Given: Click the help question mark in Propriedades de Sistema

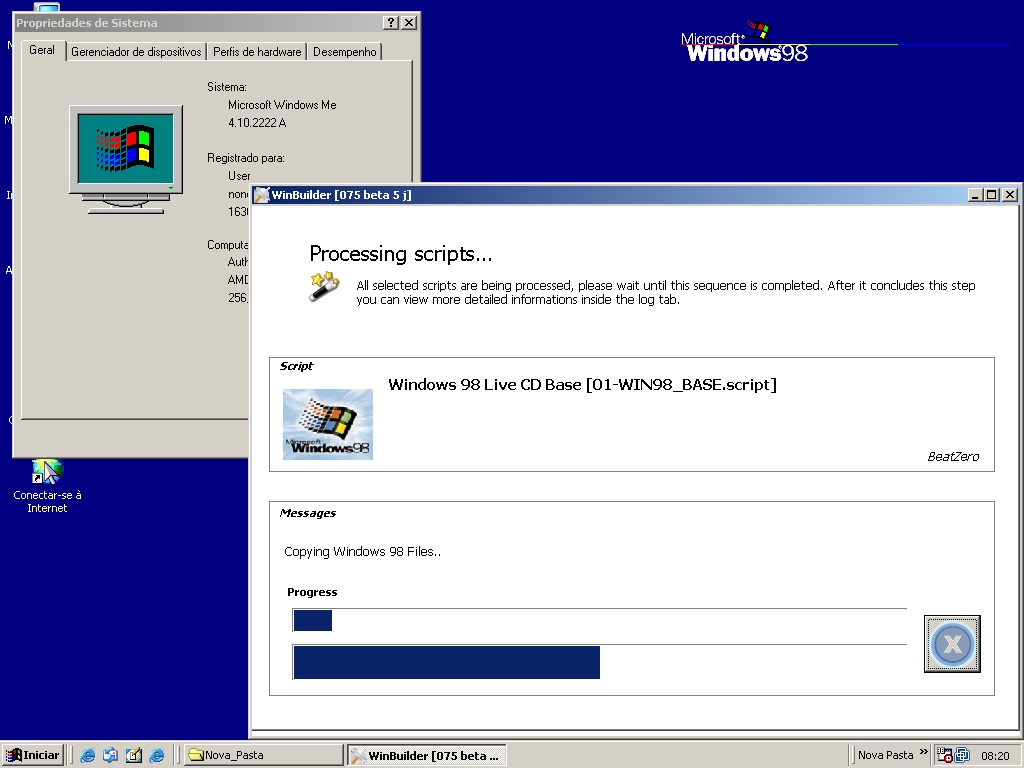Looking at the screenshot, I should point(390,22).
